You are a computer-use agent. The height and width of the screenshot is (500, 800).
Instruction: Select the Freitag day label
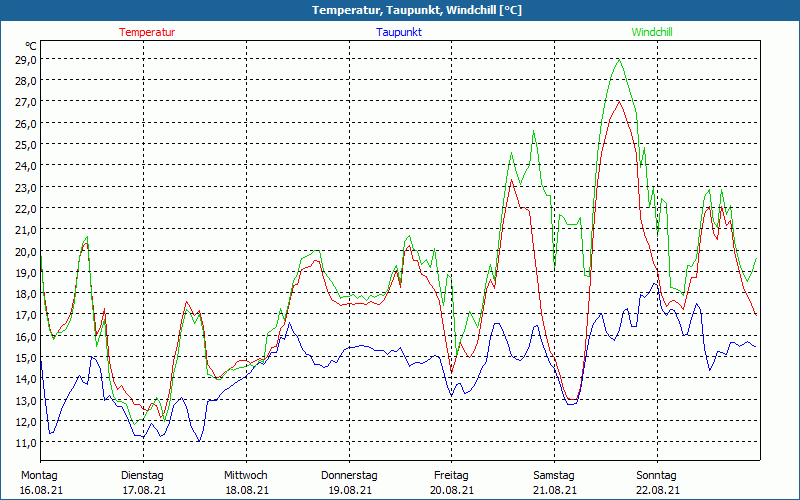(451, 475)
